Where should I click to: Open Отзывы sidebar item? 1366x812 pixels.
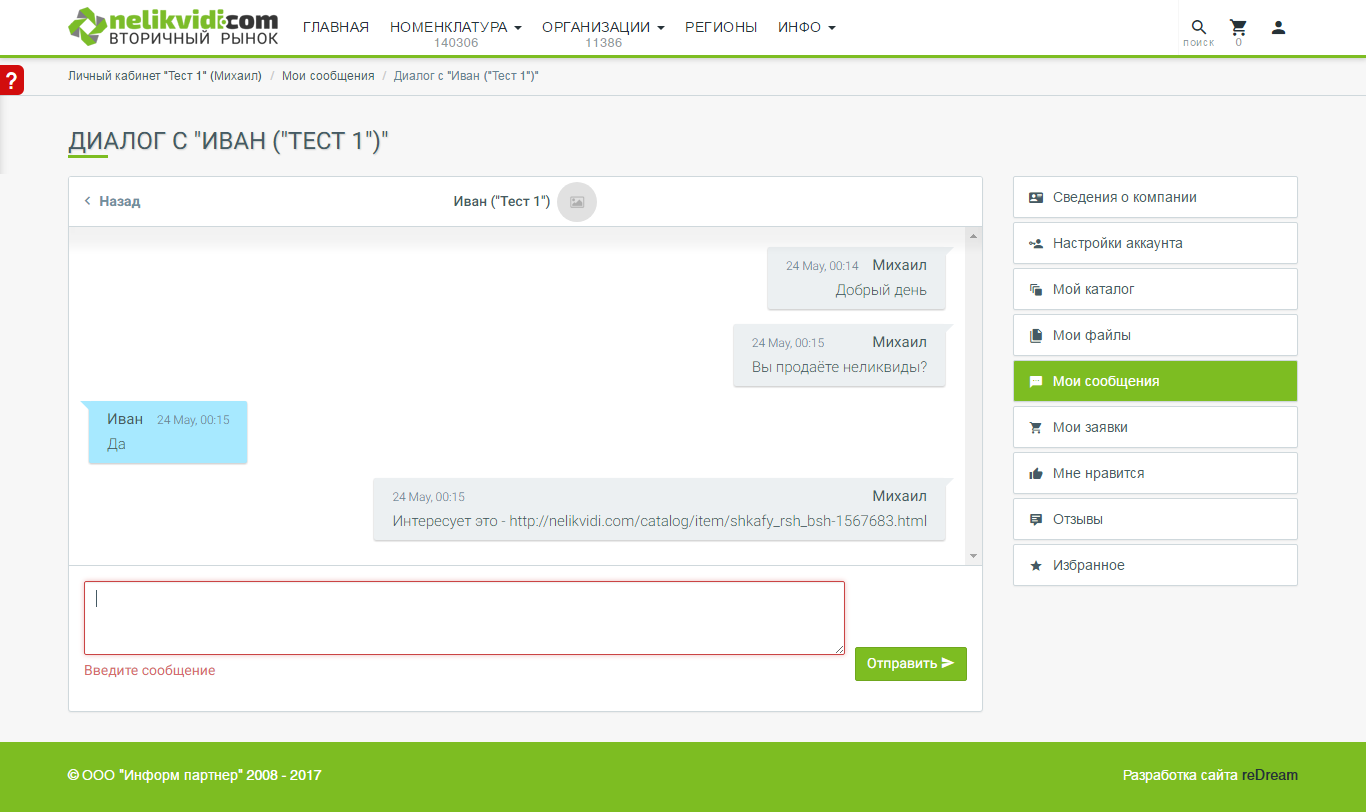click(x=1155, y=519)
